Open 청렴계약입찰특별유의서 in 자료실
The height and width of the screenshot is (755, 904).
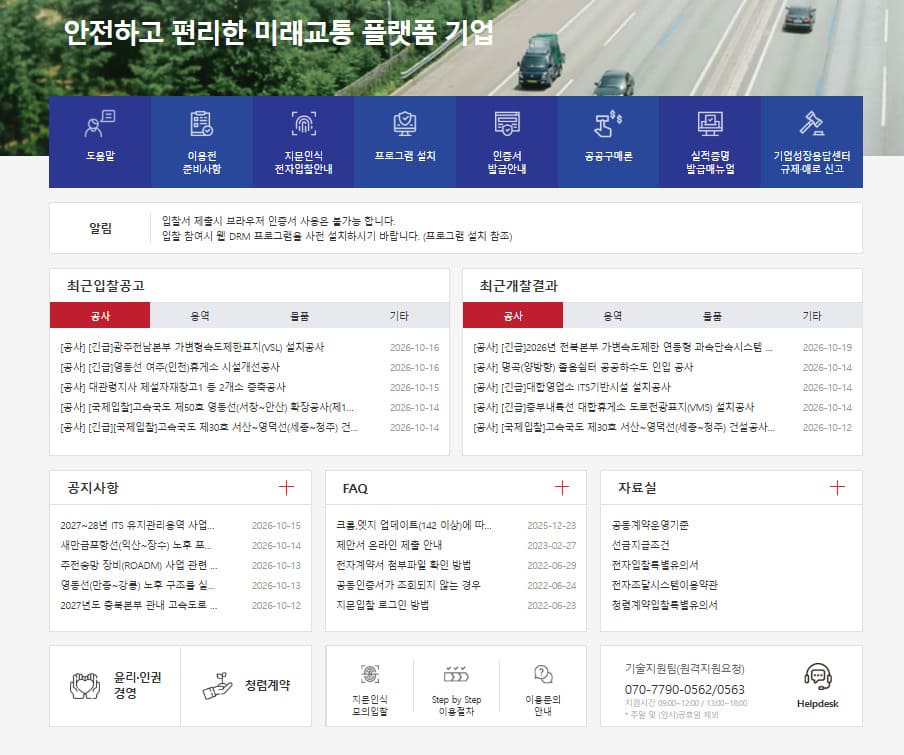coord(664,605)
